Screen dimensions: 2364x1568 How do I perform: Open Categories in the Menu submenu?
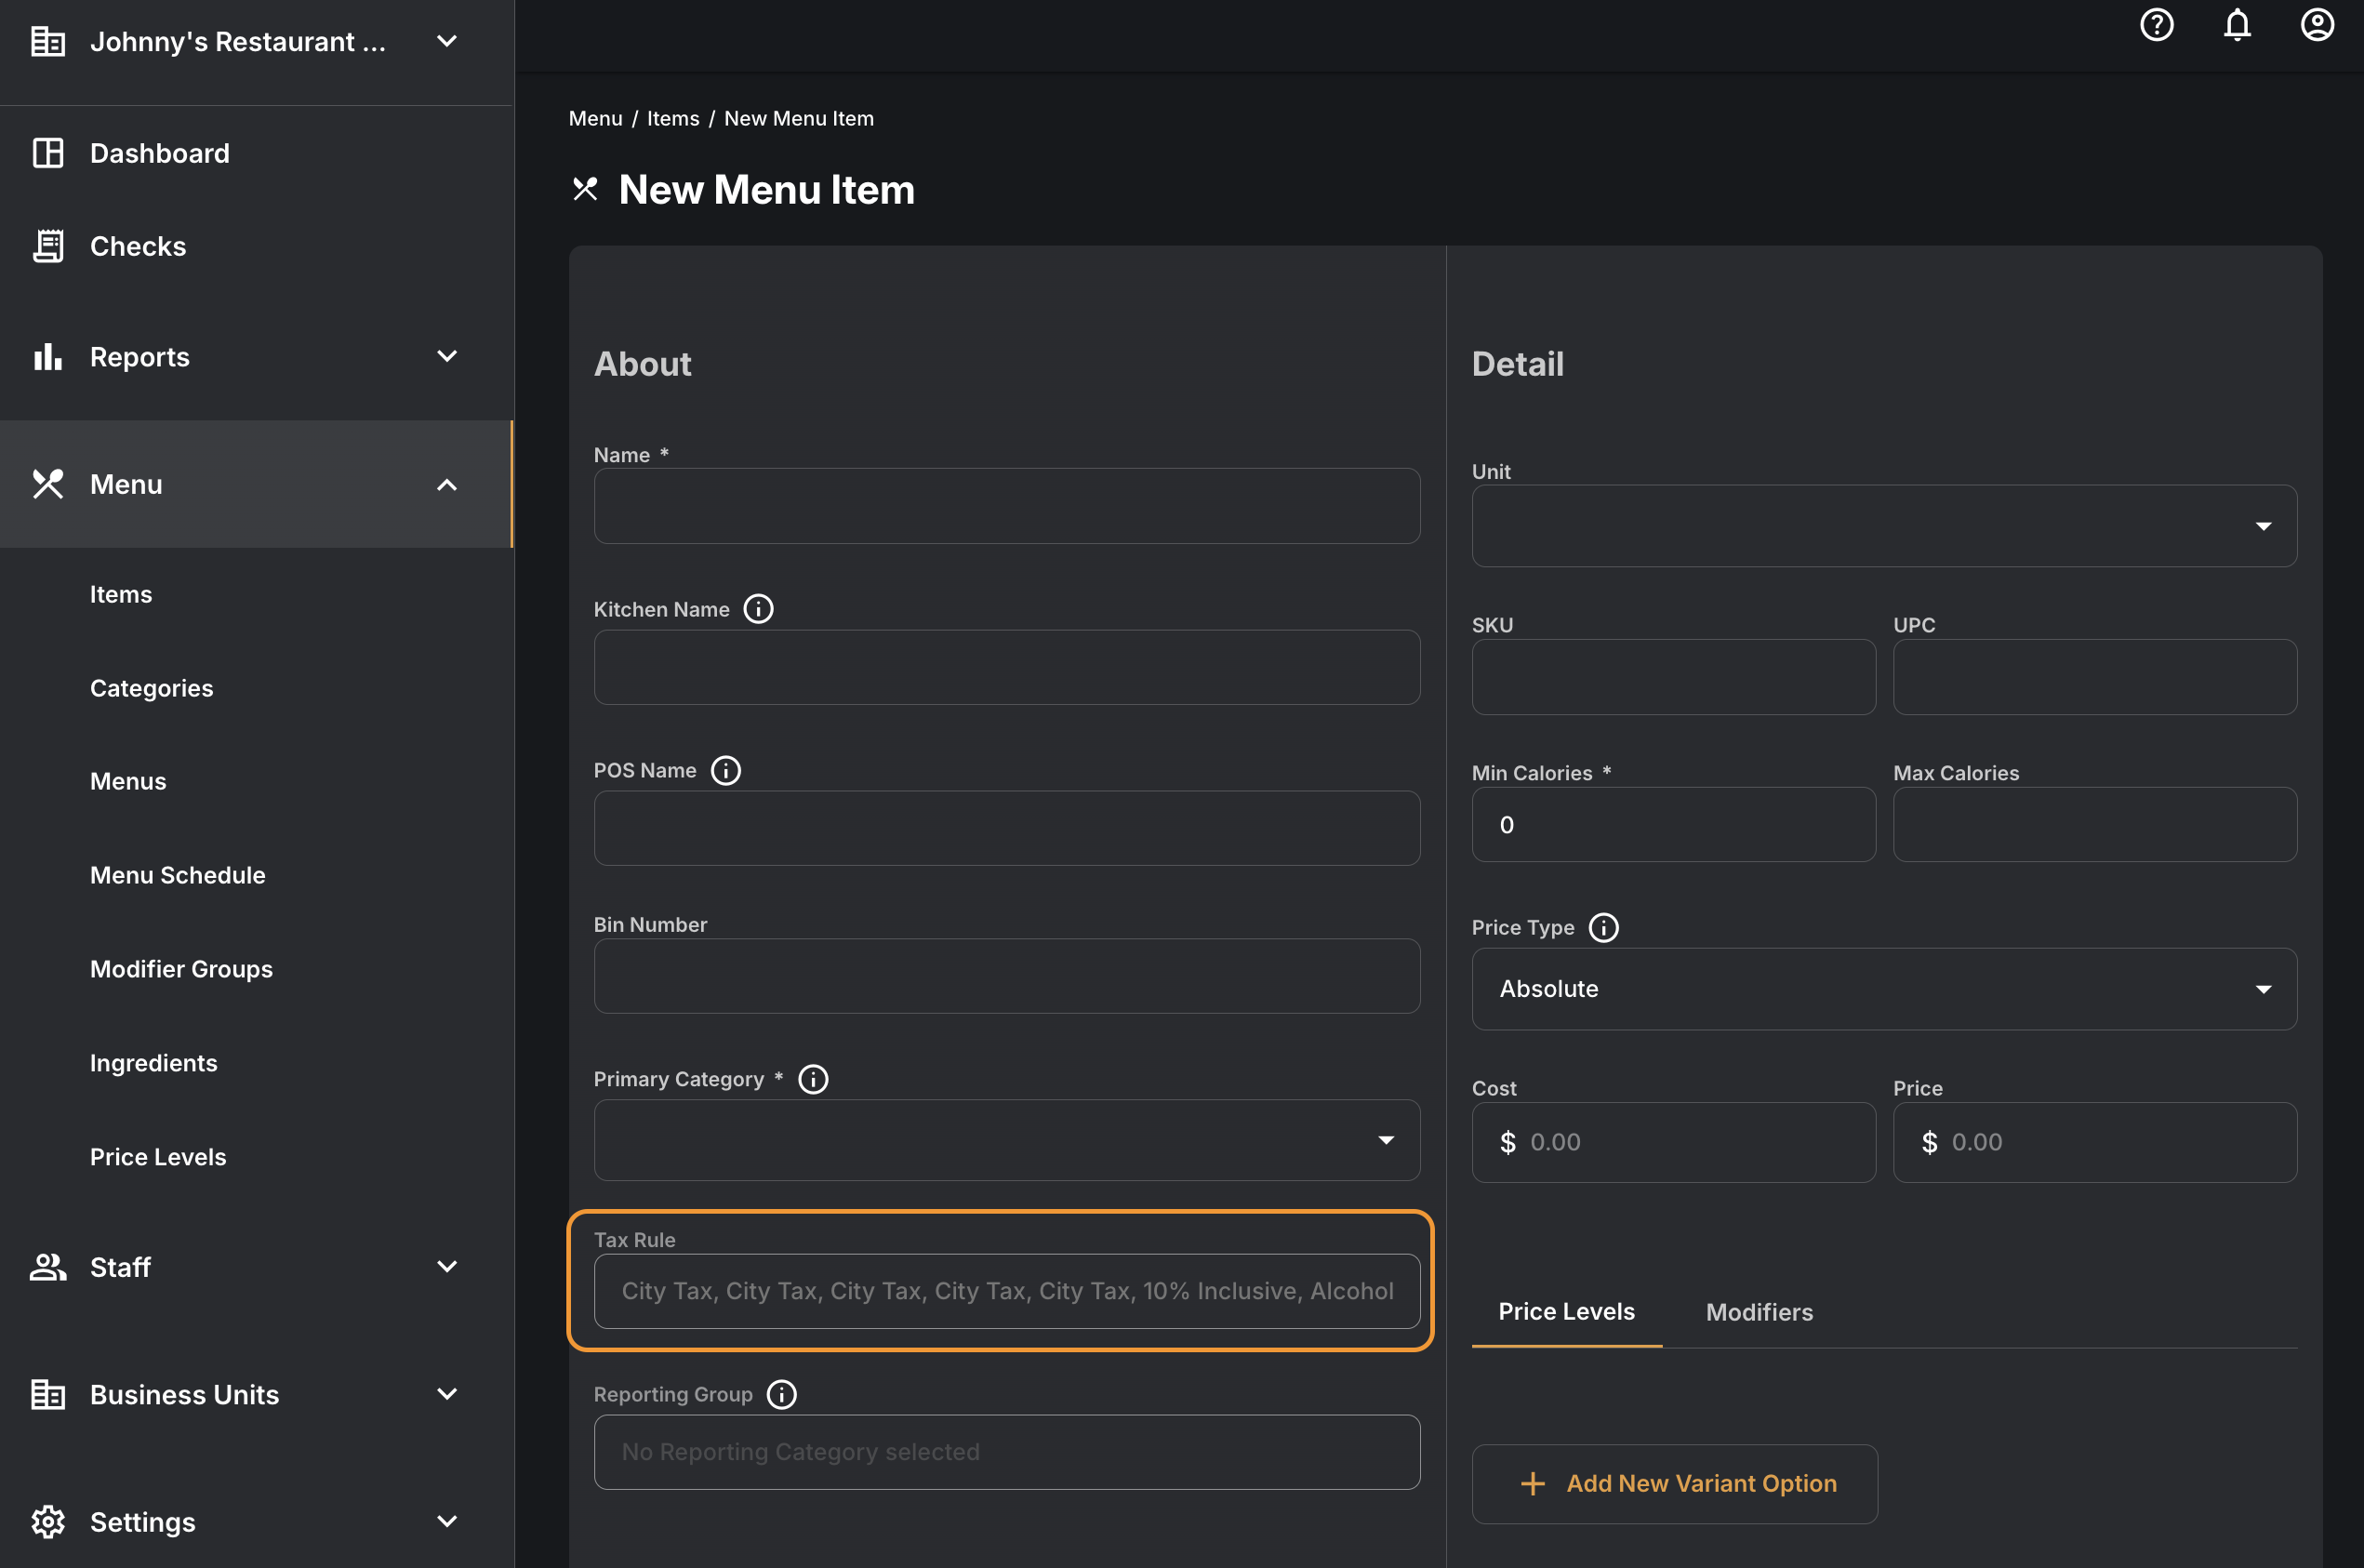[151, 688]
